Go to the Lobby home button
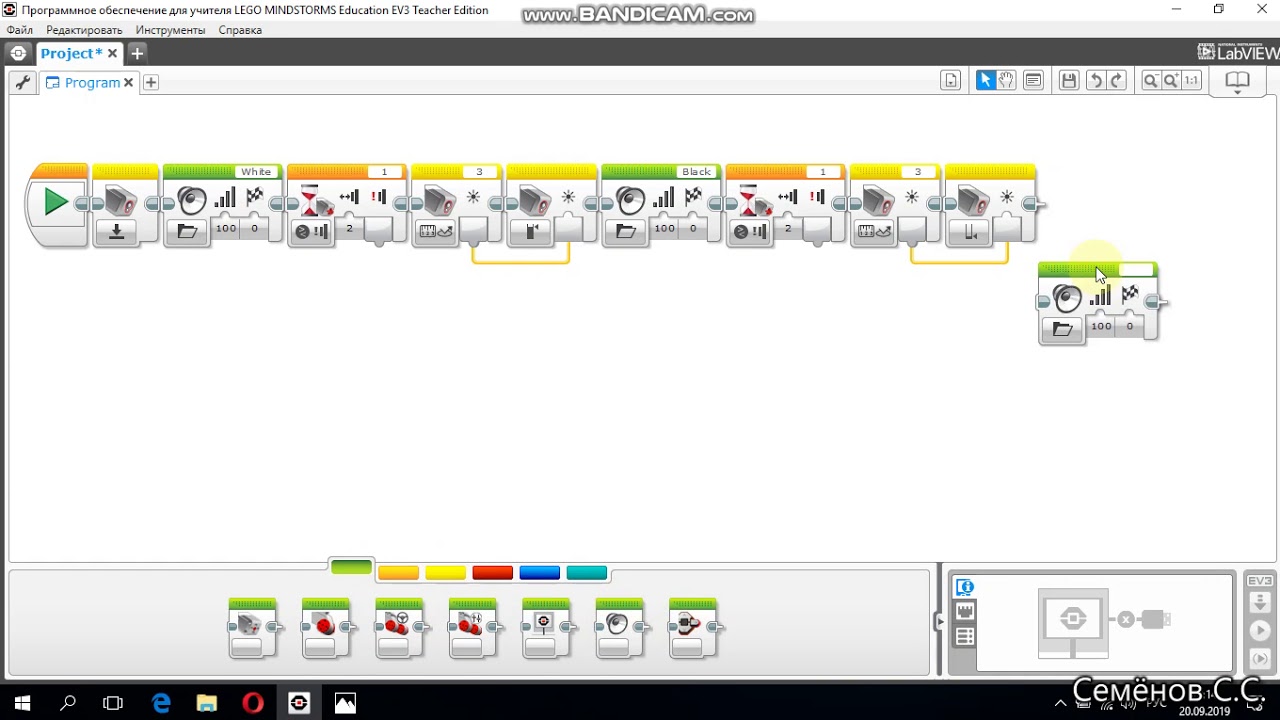1280x720 pixels. [x=18, y=53]
